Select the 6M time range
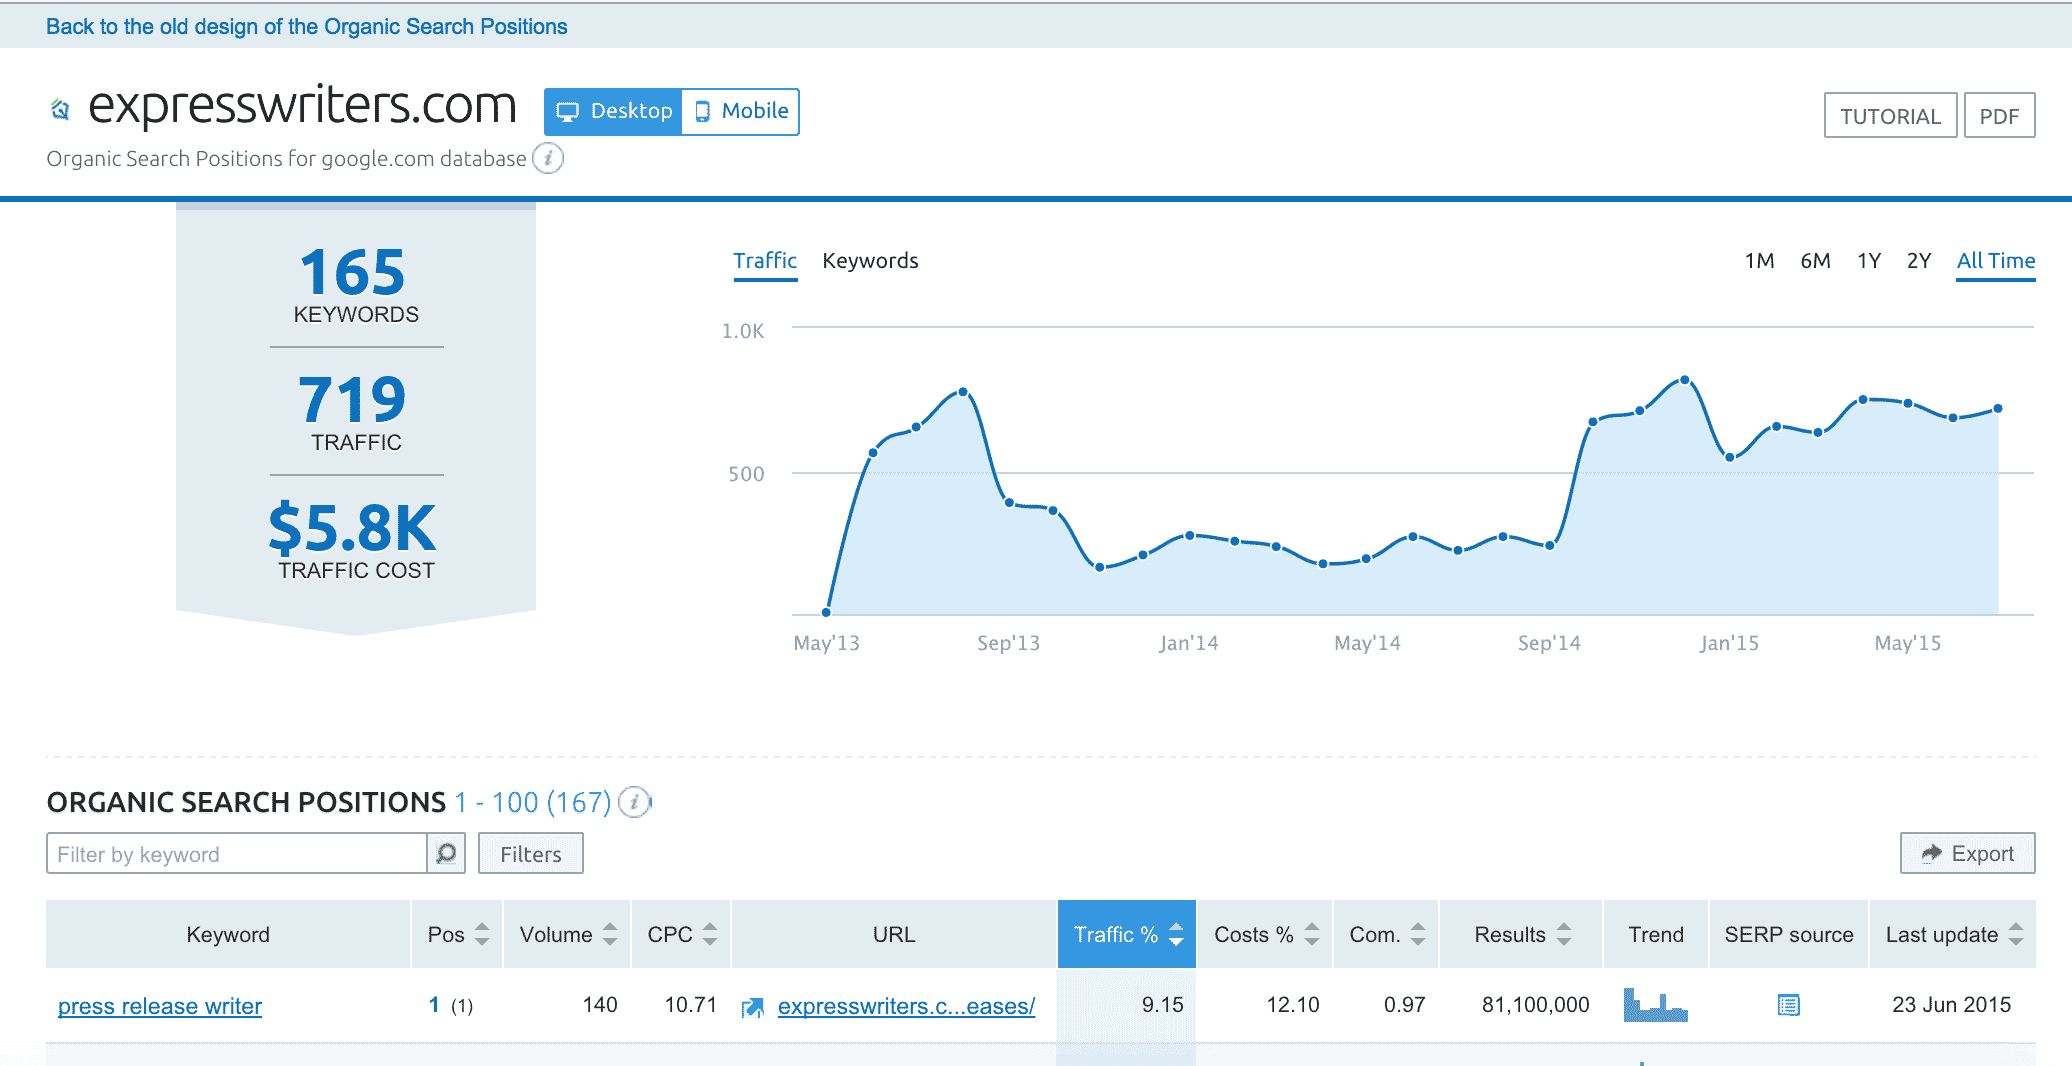2072x1066 pixels. tap(1815, 261)
